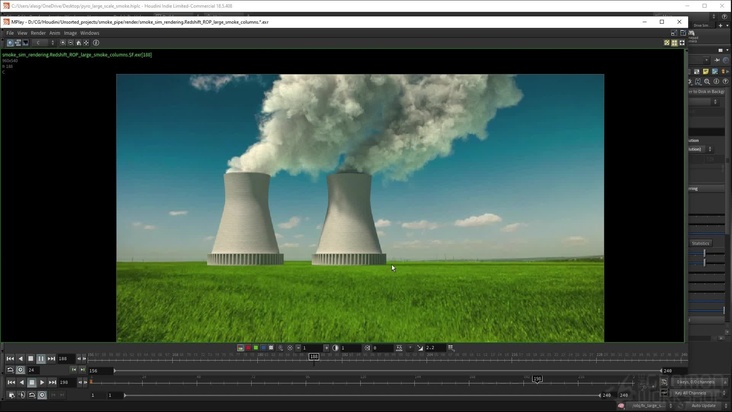Click the single viewport layout icon, top right
The width and height of the screenshot is (732, 412).
pyautogui.click(x=667, y=43)
